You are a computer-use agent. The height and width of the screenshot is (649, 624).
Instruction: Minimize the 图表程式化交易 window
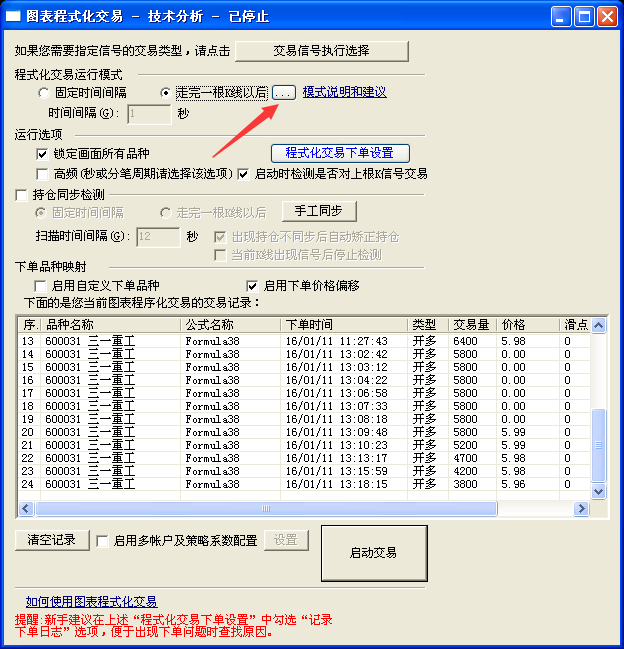pyautogui.click(x=561, y=17)
